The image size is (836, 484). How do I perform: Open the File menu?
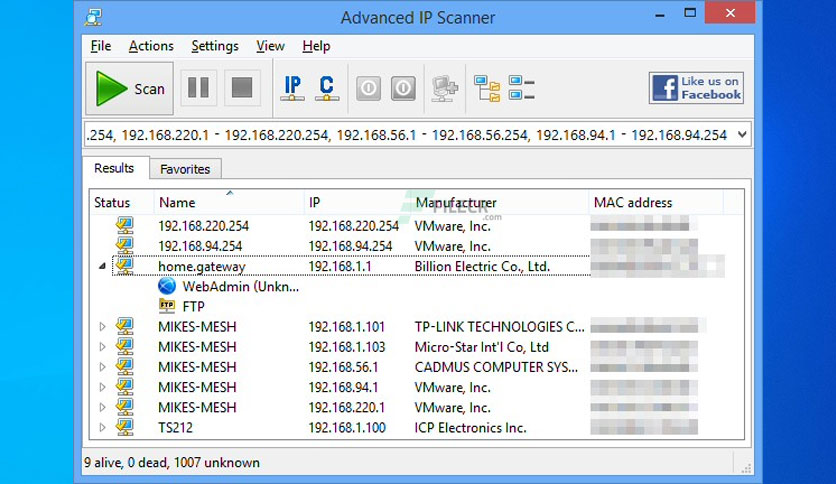101,46
